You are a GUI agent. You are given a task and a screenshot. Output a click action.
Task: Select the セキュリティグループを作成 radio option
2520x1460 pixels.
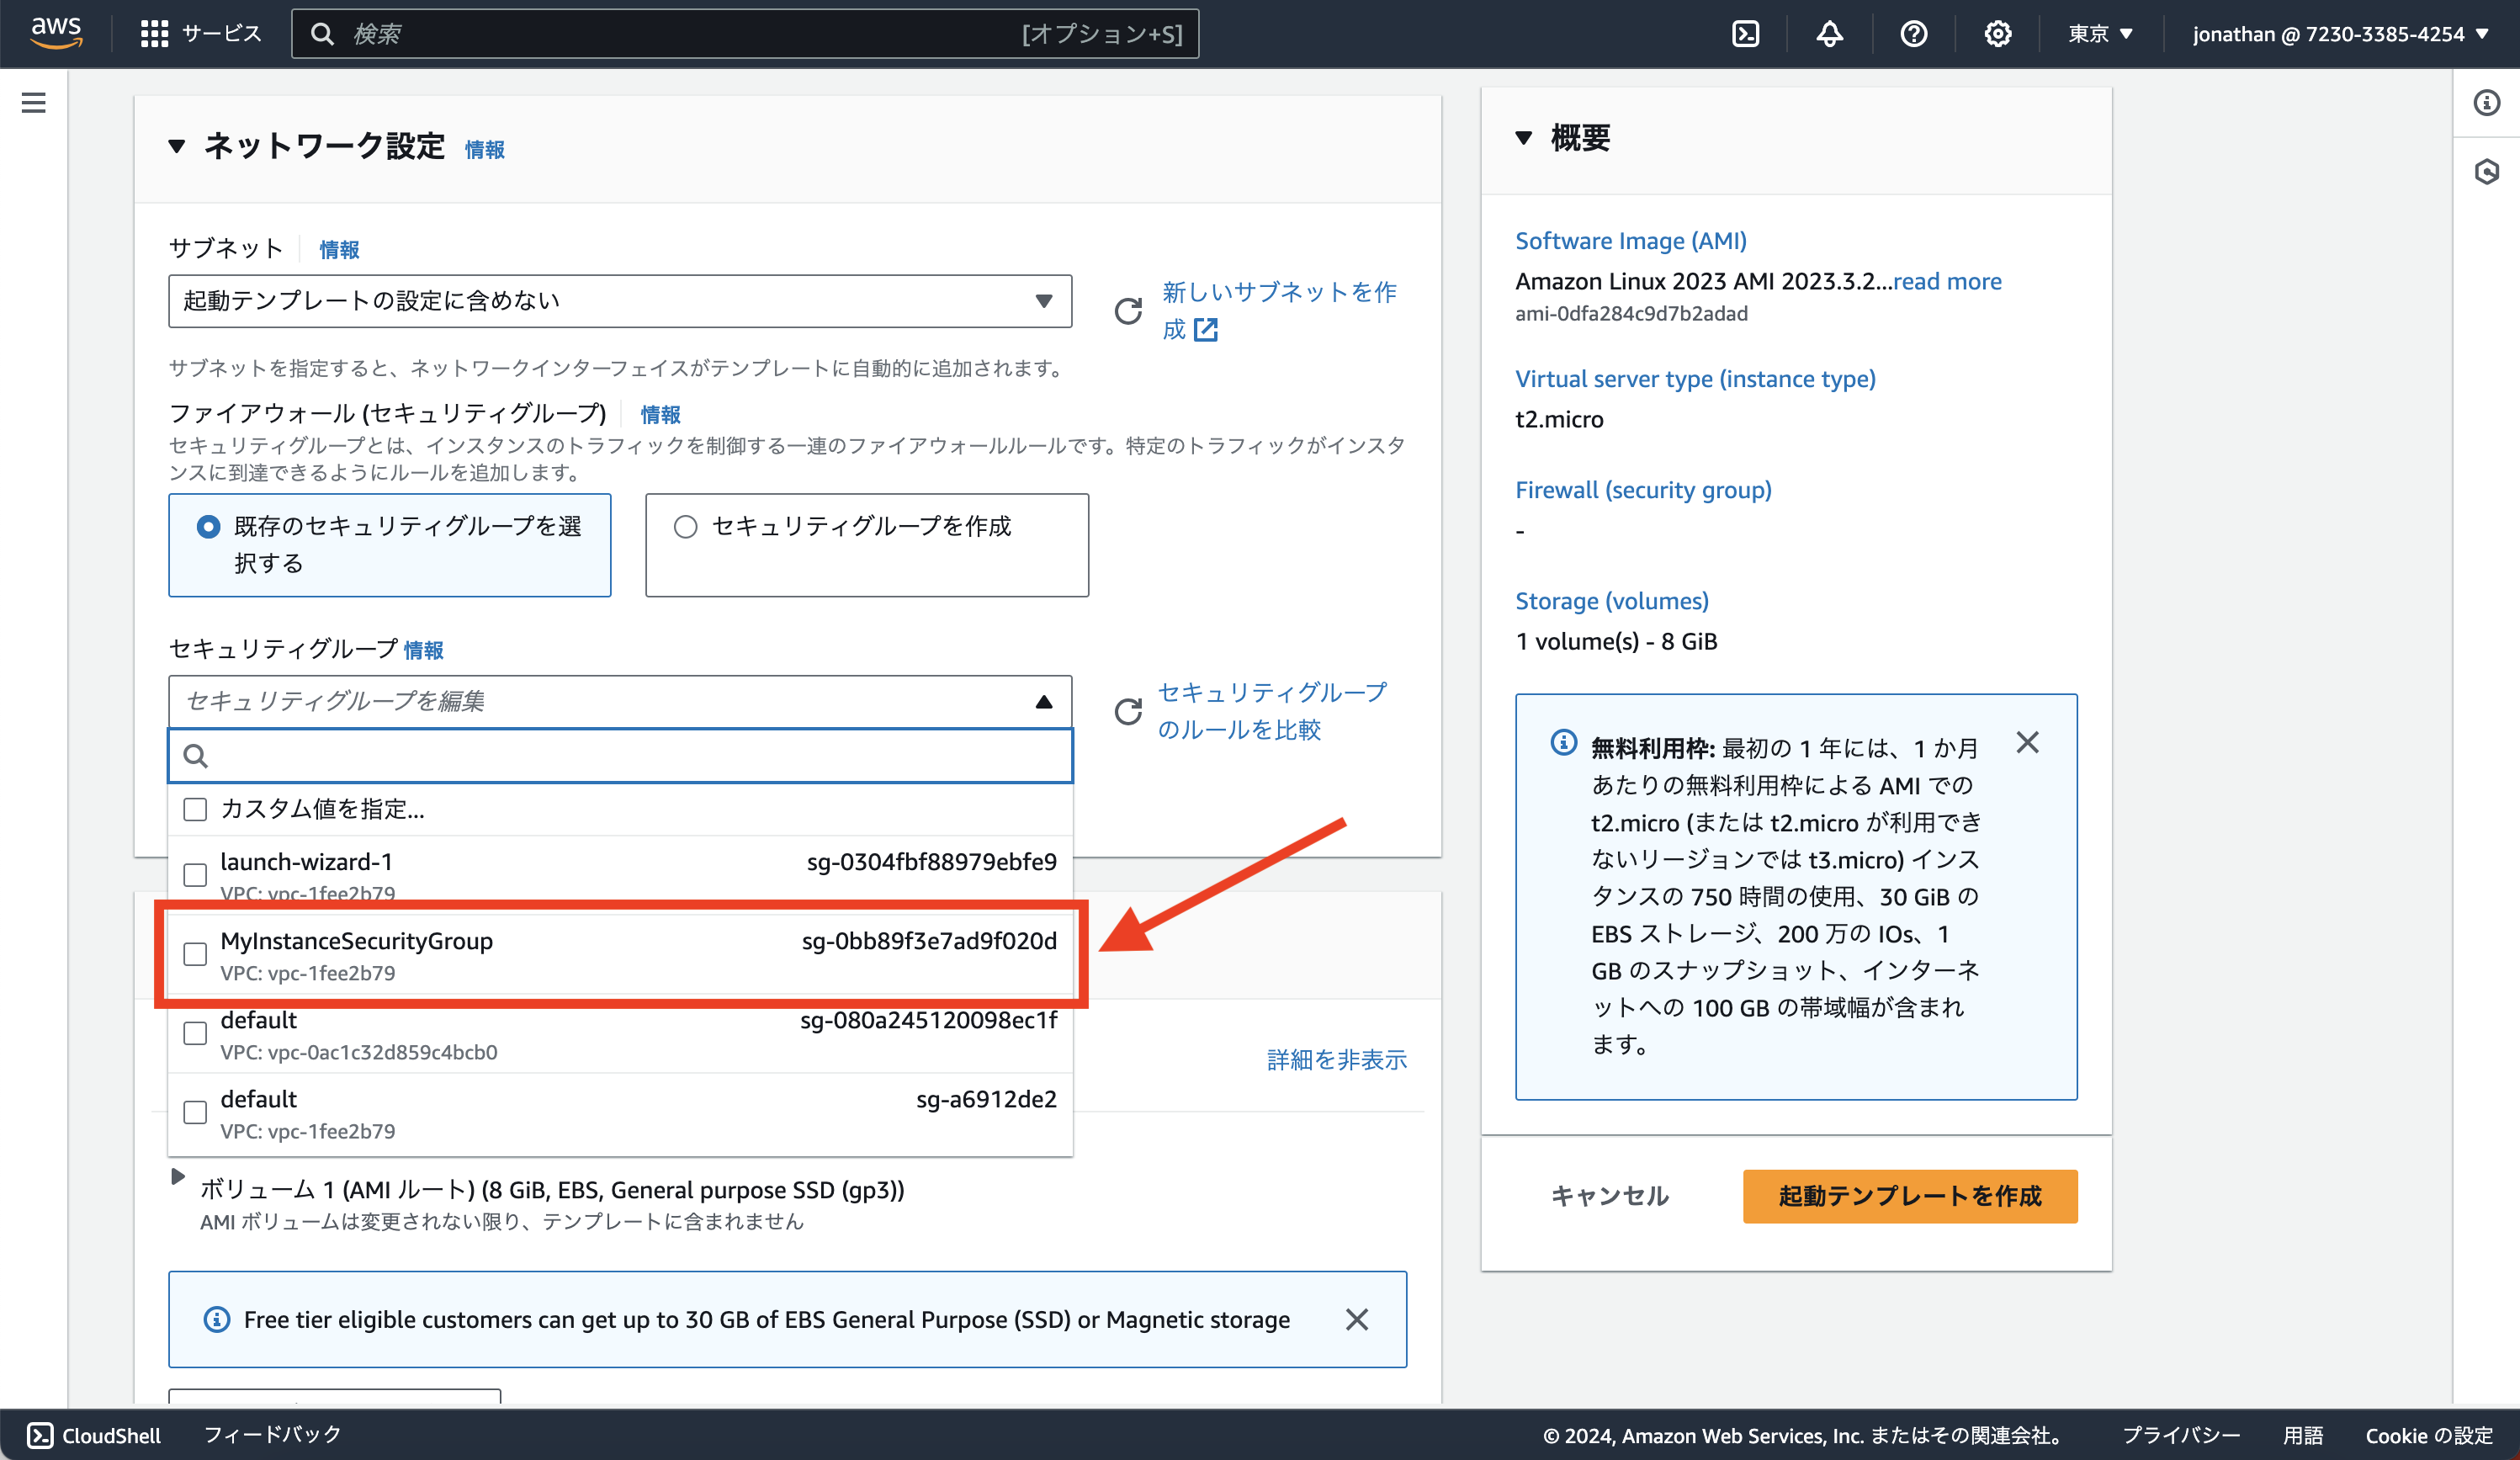coord(686,526)
